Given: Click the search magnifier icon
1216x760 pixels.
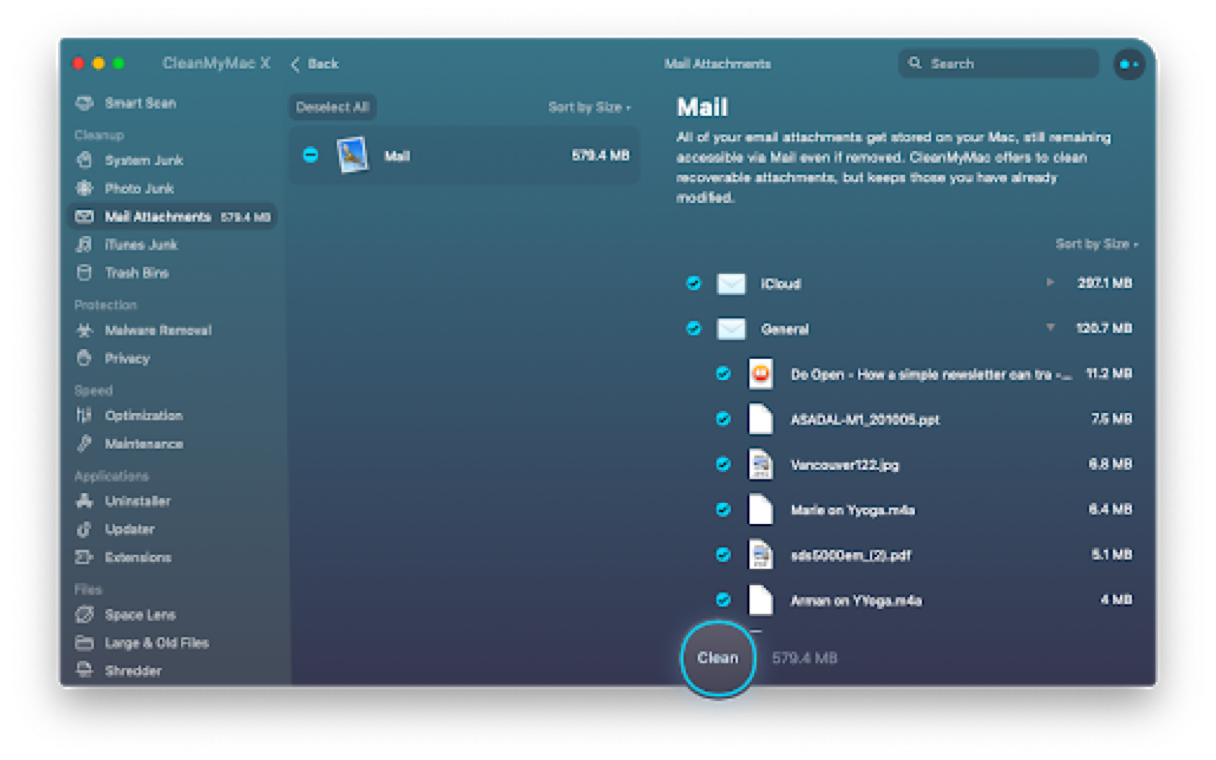Looking at the screenshot, I should coord(914,63).
